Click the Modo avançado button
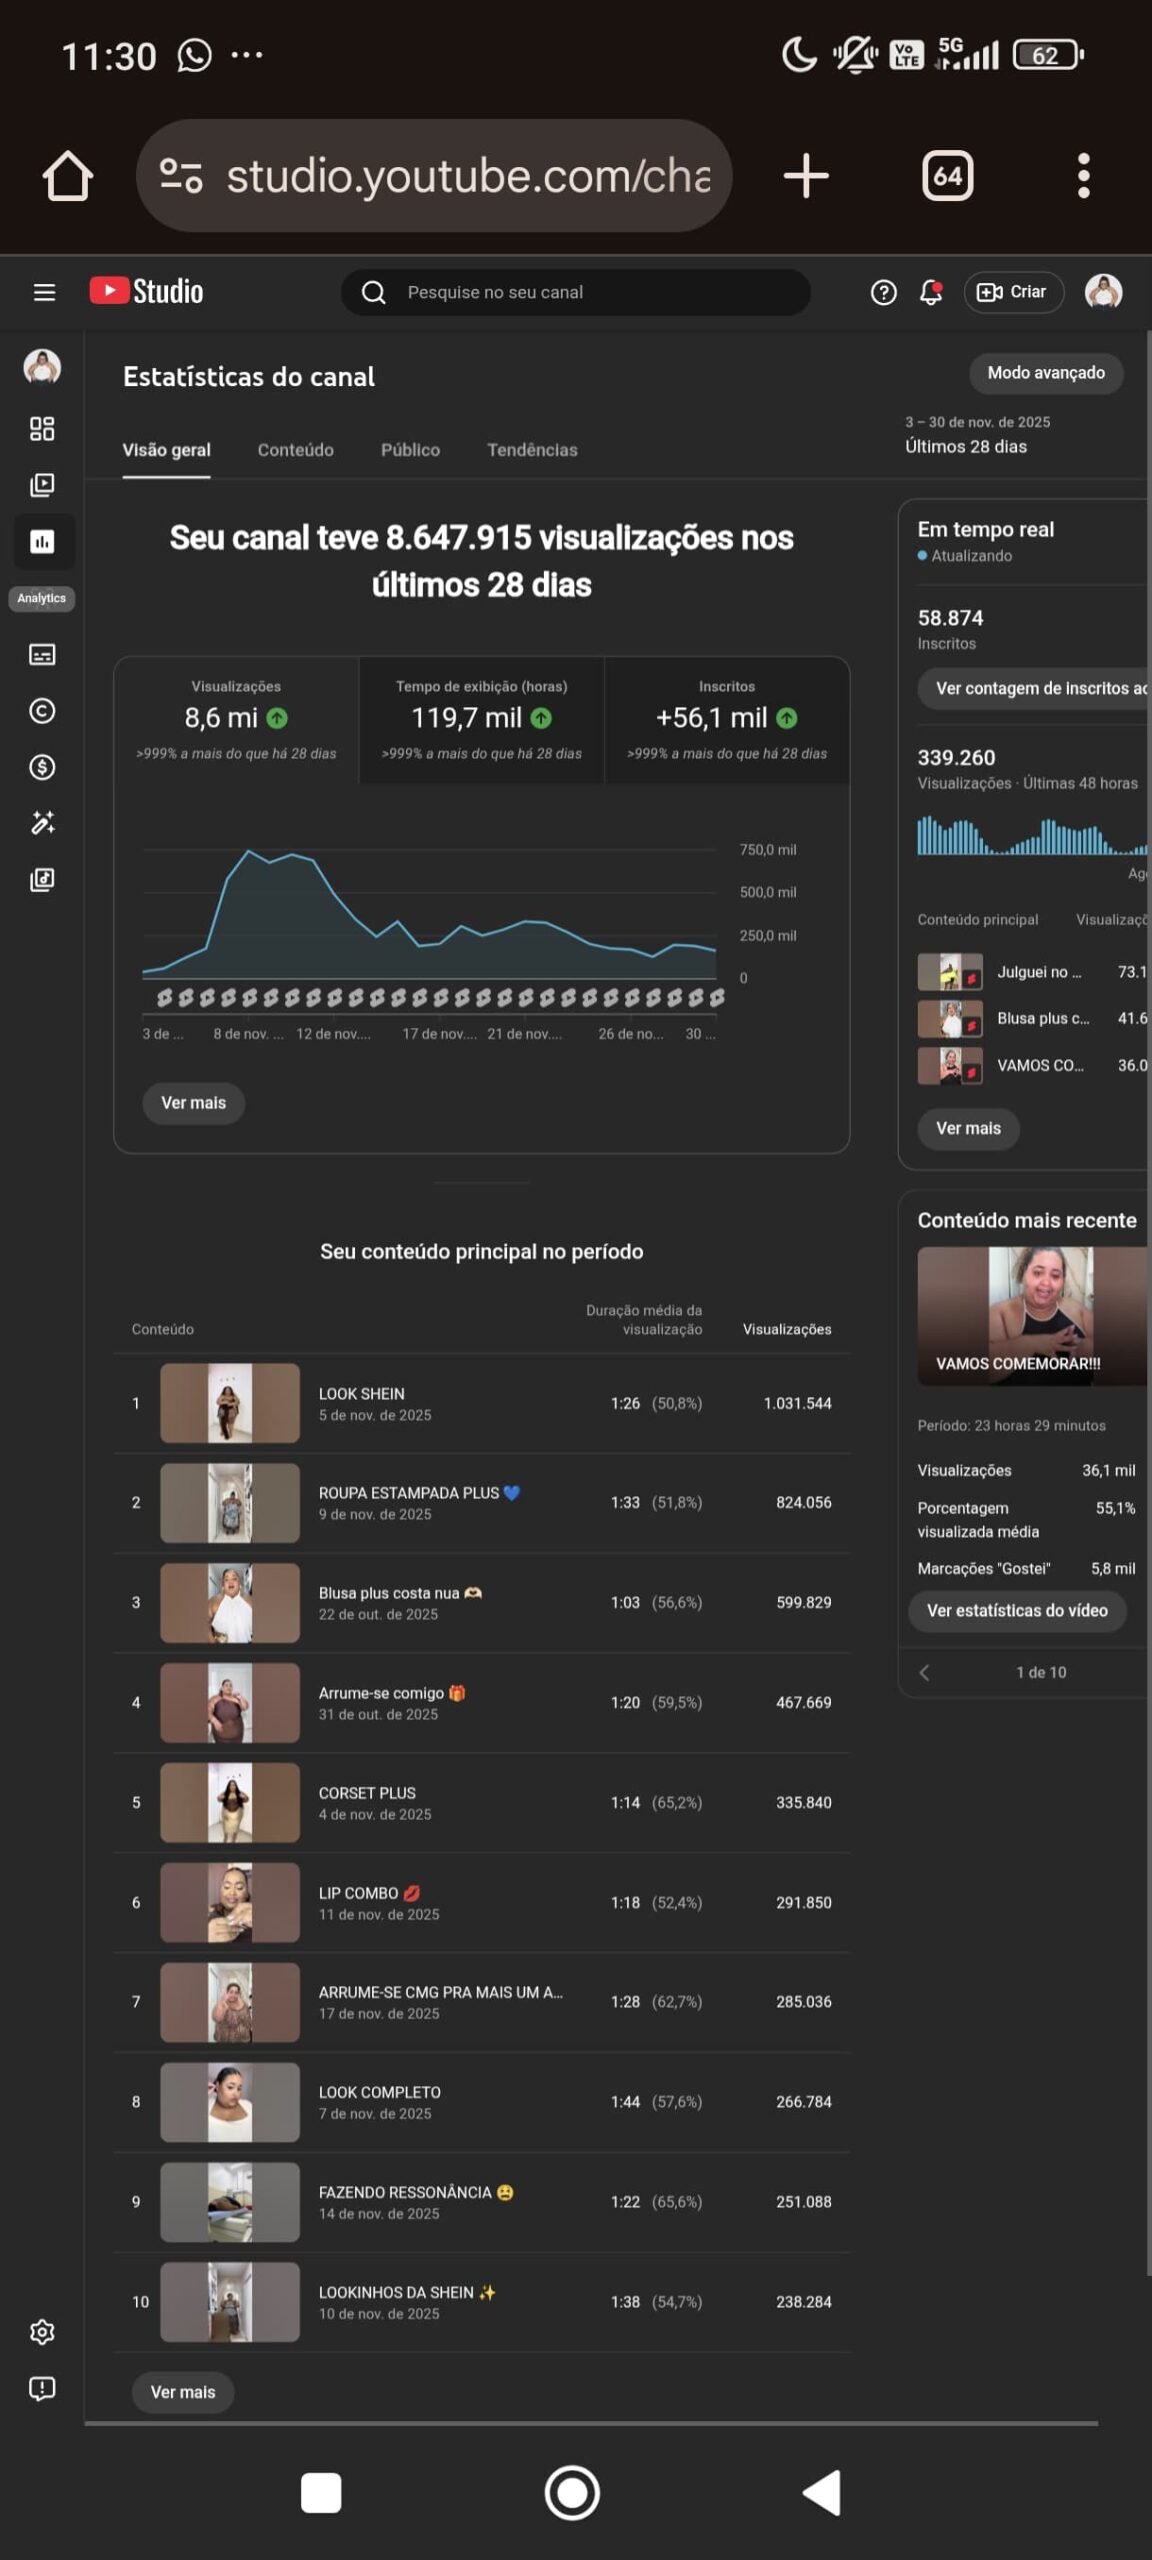1152x2560 pixels. click(1045, 373)
